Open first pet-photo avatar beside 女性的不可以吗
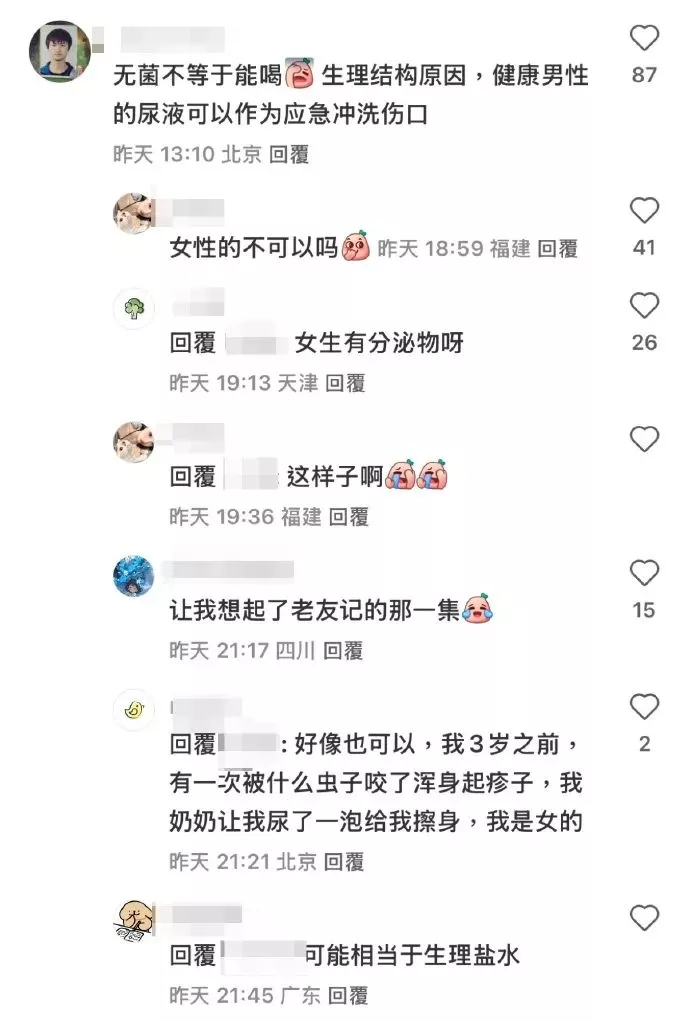The image size is (690, 1021). click(134, 213)
